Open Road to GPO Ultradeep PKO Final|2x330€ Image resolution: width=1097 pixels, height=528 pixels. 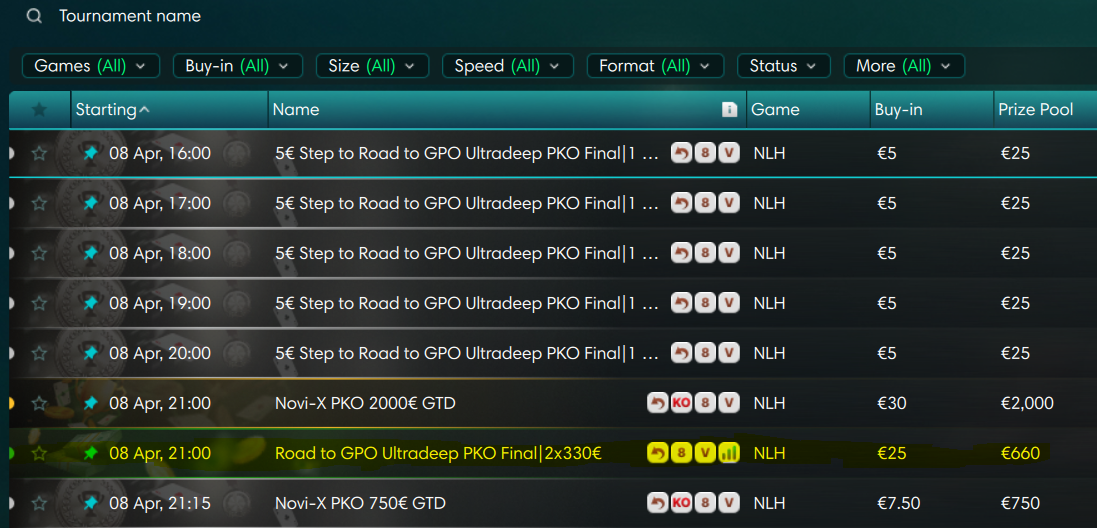pyautogui.click(x=437, y=453)
